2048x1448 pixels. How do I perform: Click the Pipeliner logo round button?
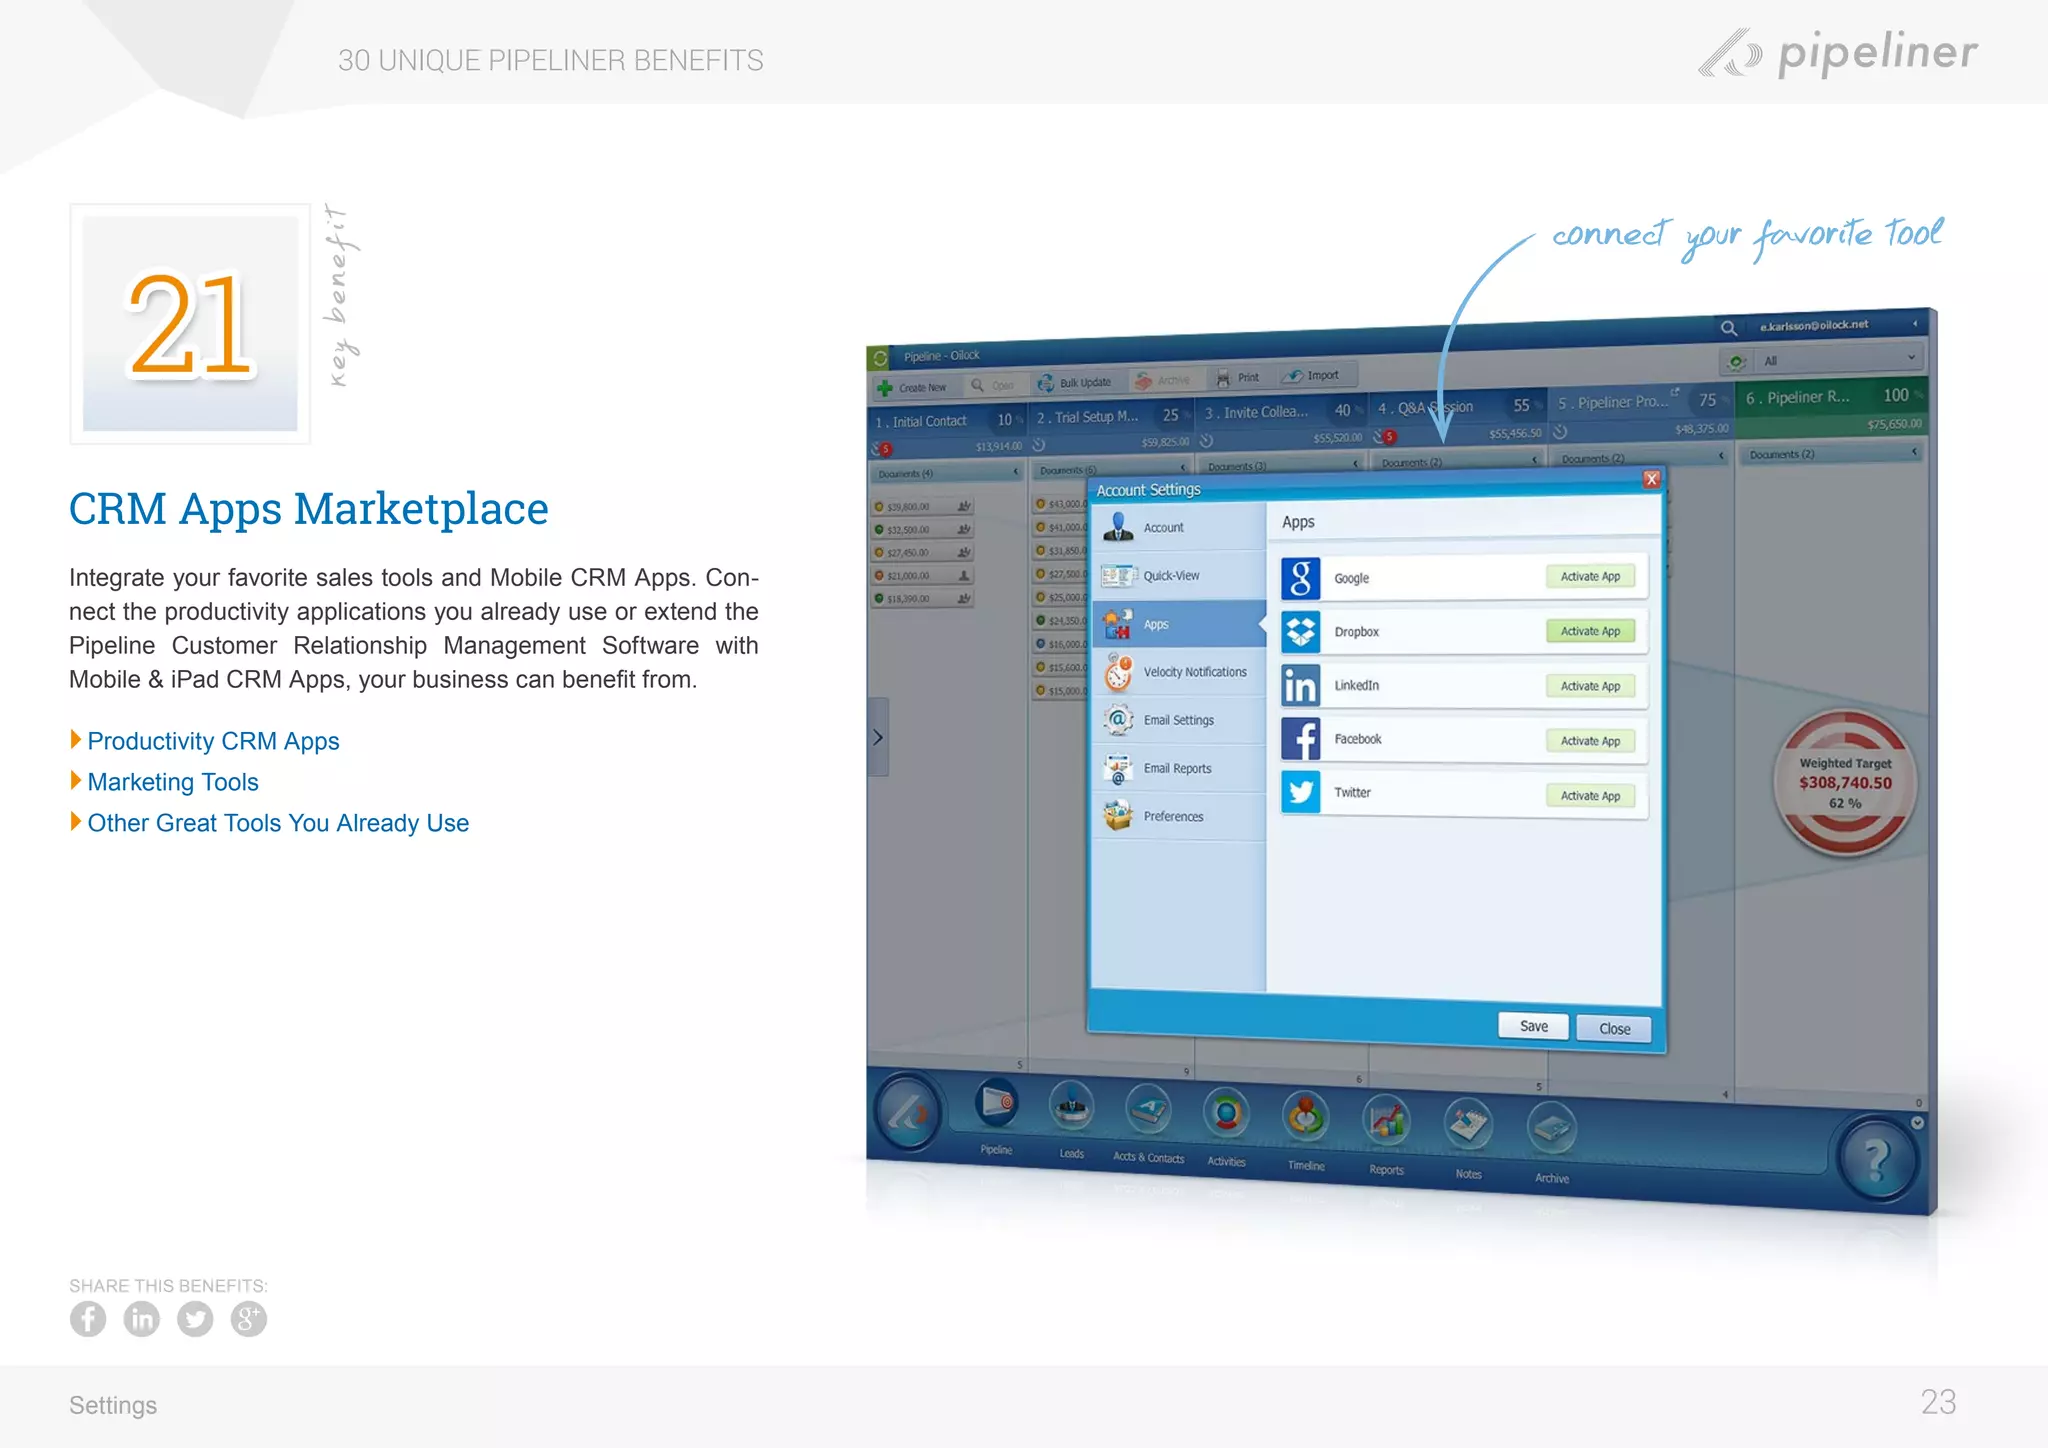pyautogui.click(x=908, y=1112)
